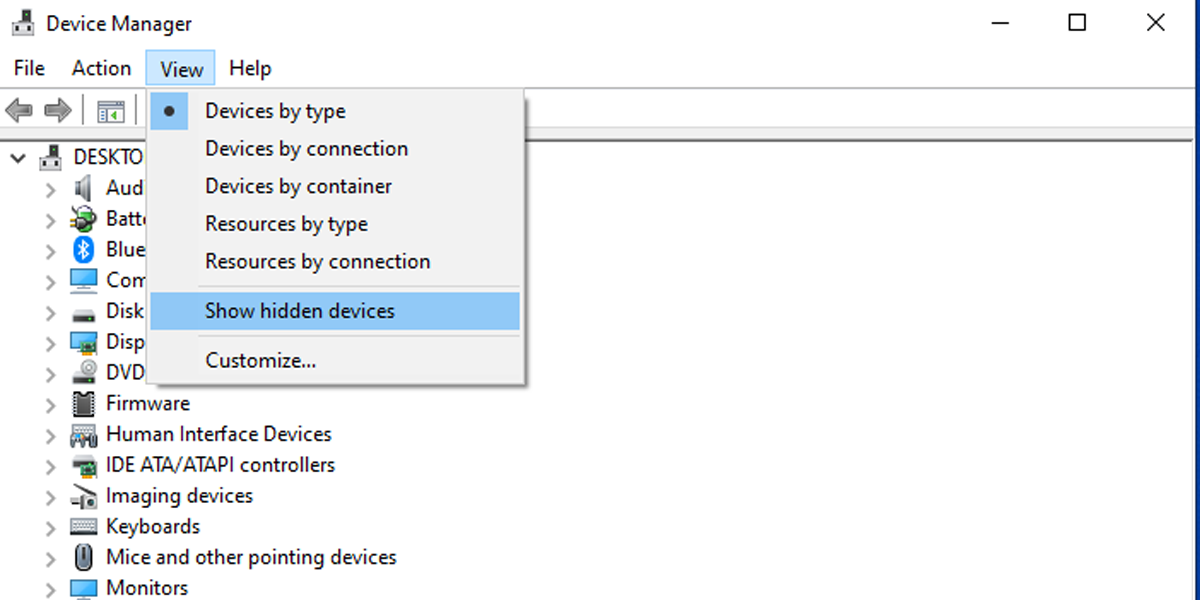This screenshot has width=1200, height=600.
Task: Open the Action menu
Action: click(x=101, y=68)
